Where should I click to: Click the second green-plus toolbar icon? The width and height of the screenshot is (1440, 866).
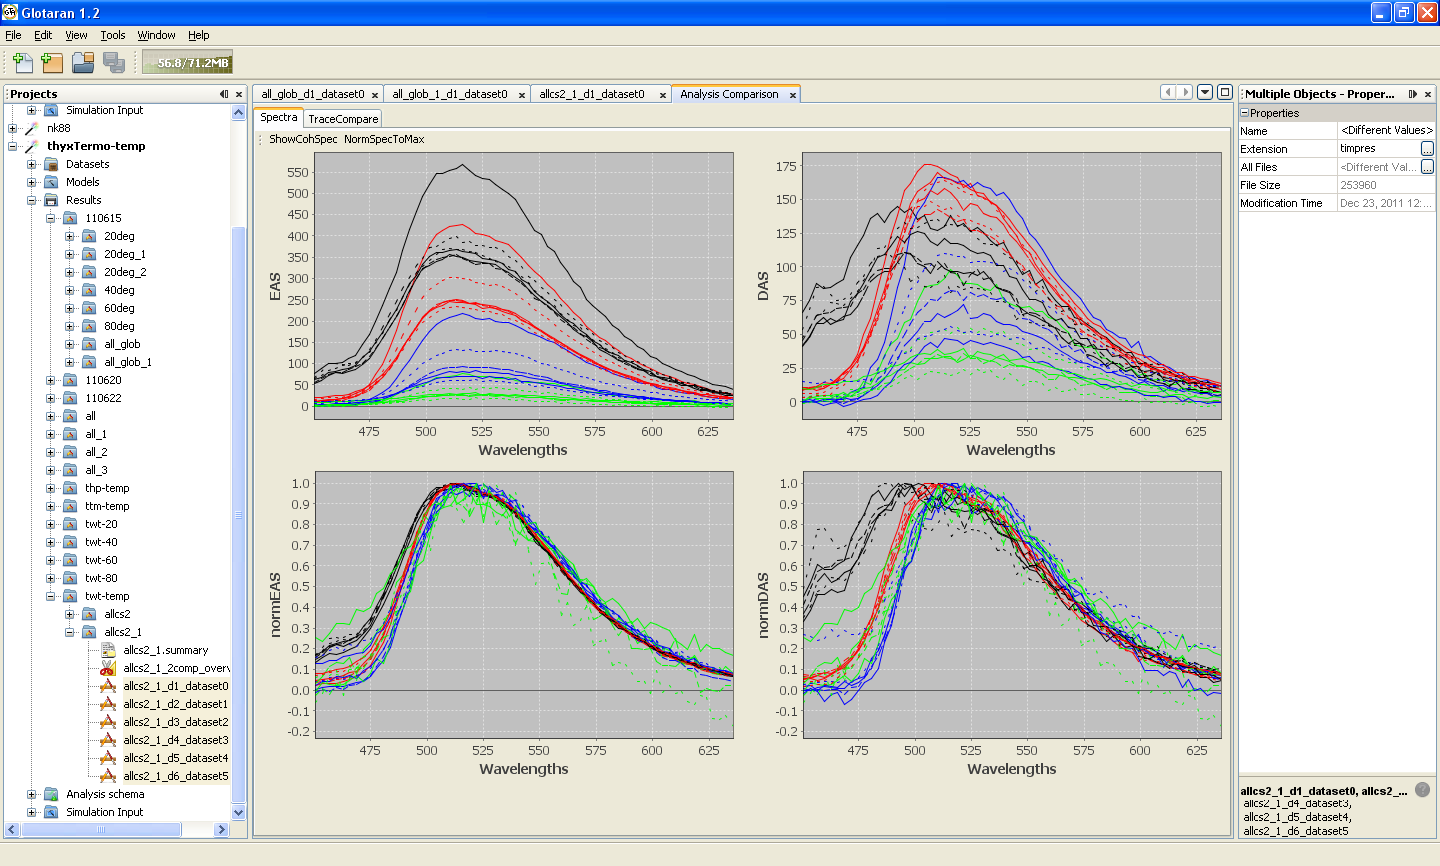[52, 62]
